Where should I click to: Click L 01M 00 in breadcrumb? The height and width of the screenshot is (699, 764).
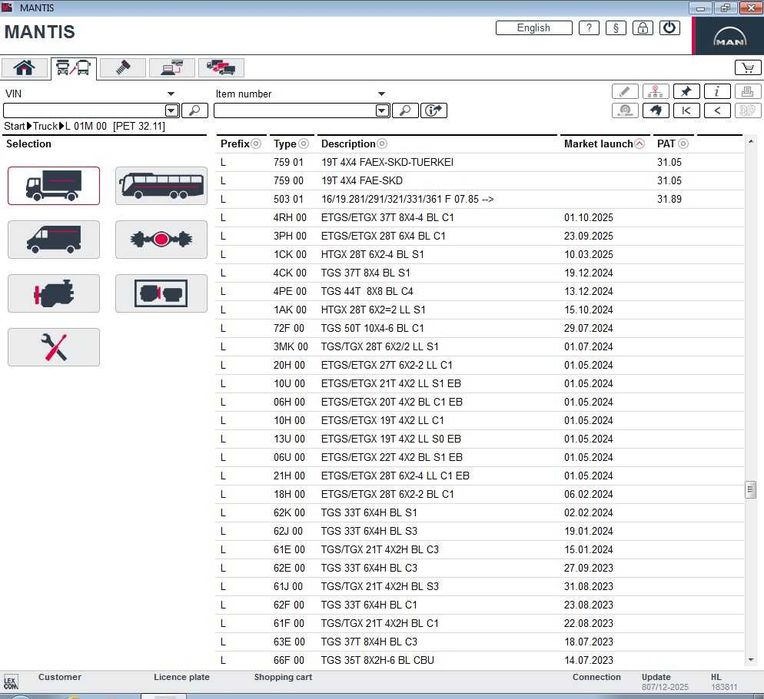pyautogui.click(x=86, y=126)
